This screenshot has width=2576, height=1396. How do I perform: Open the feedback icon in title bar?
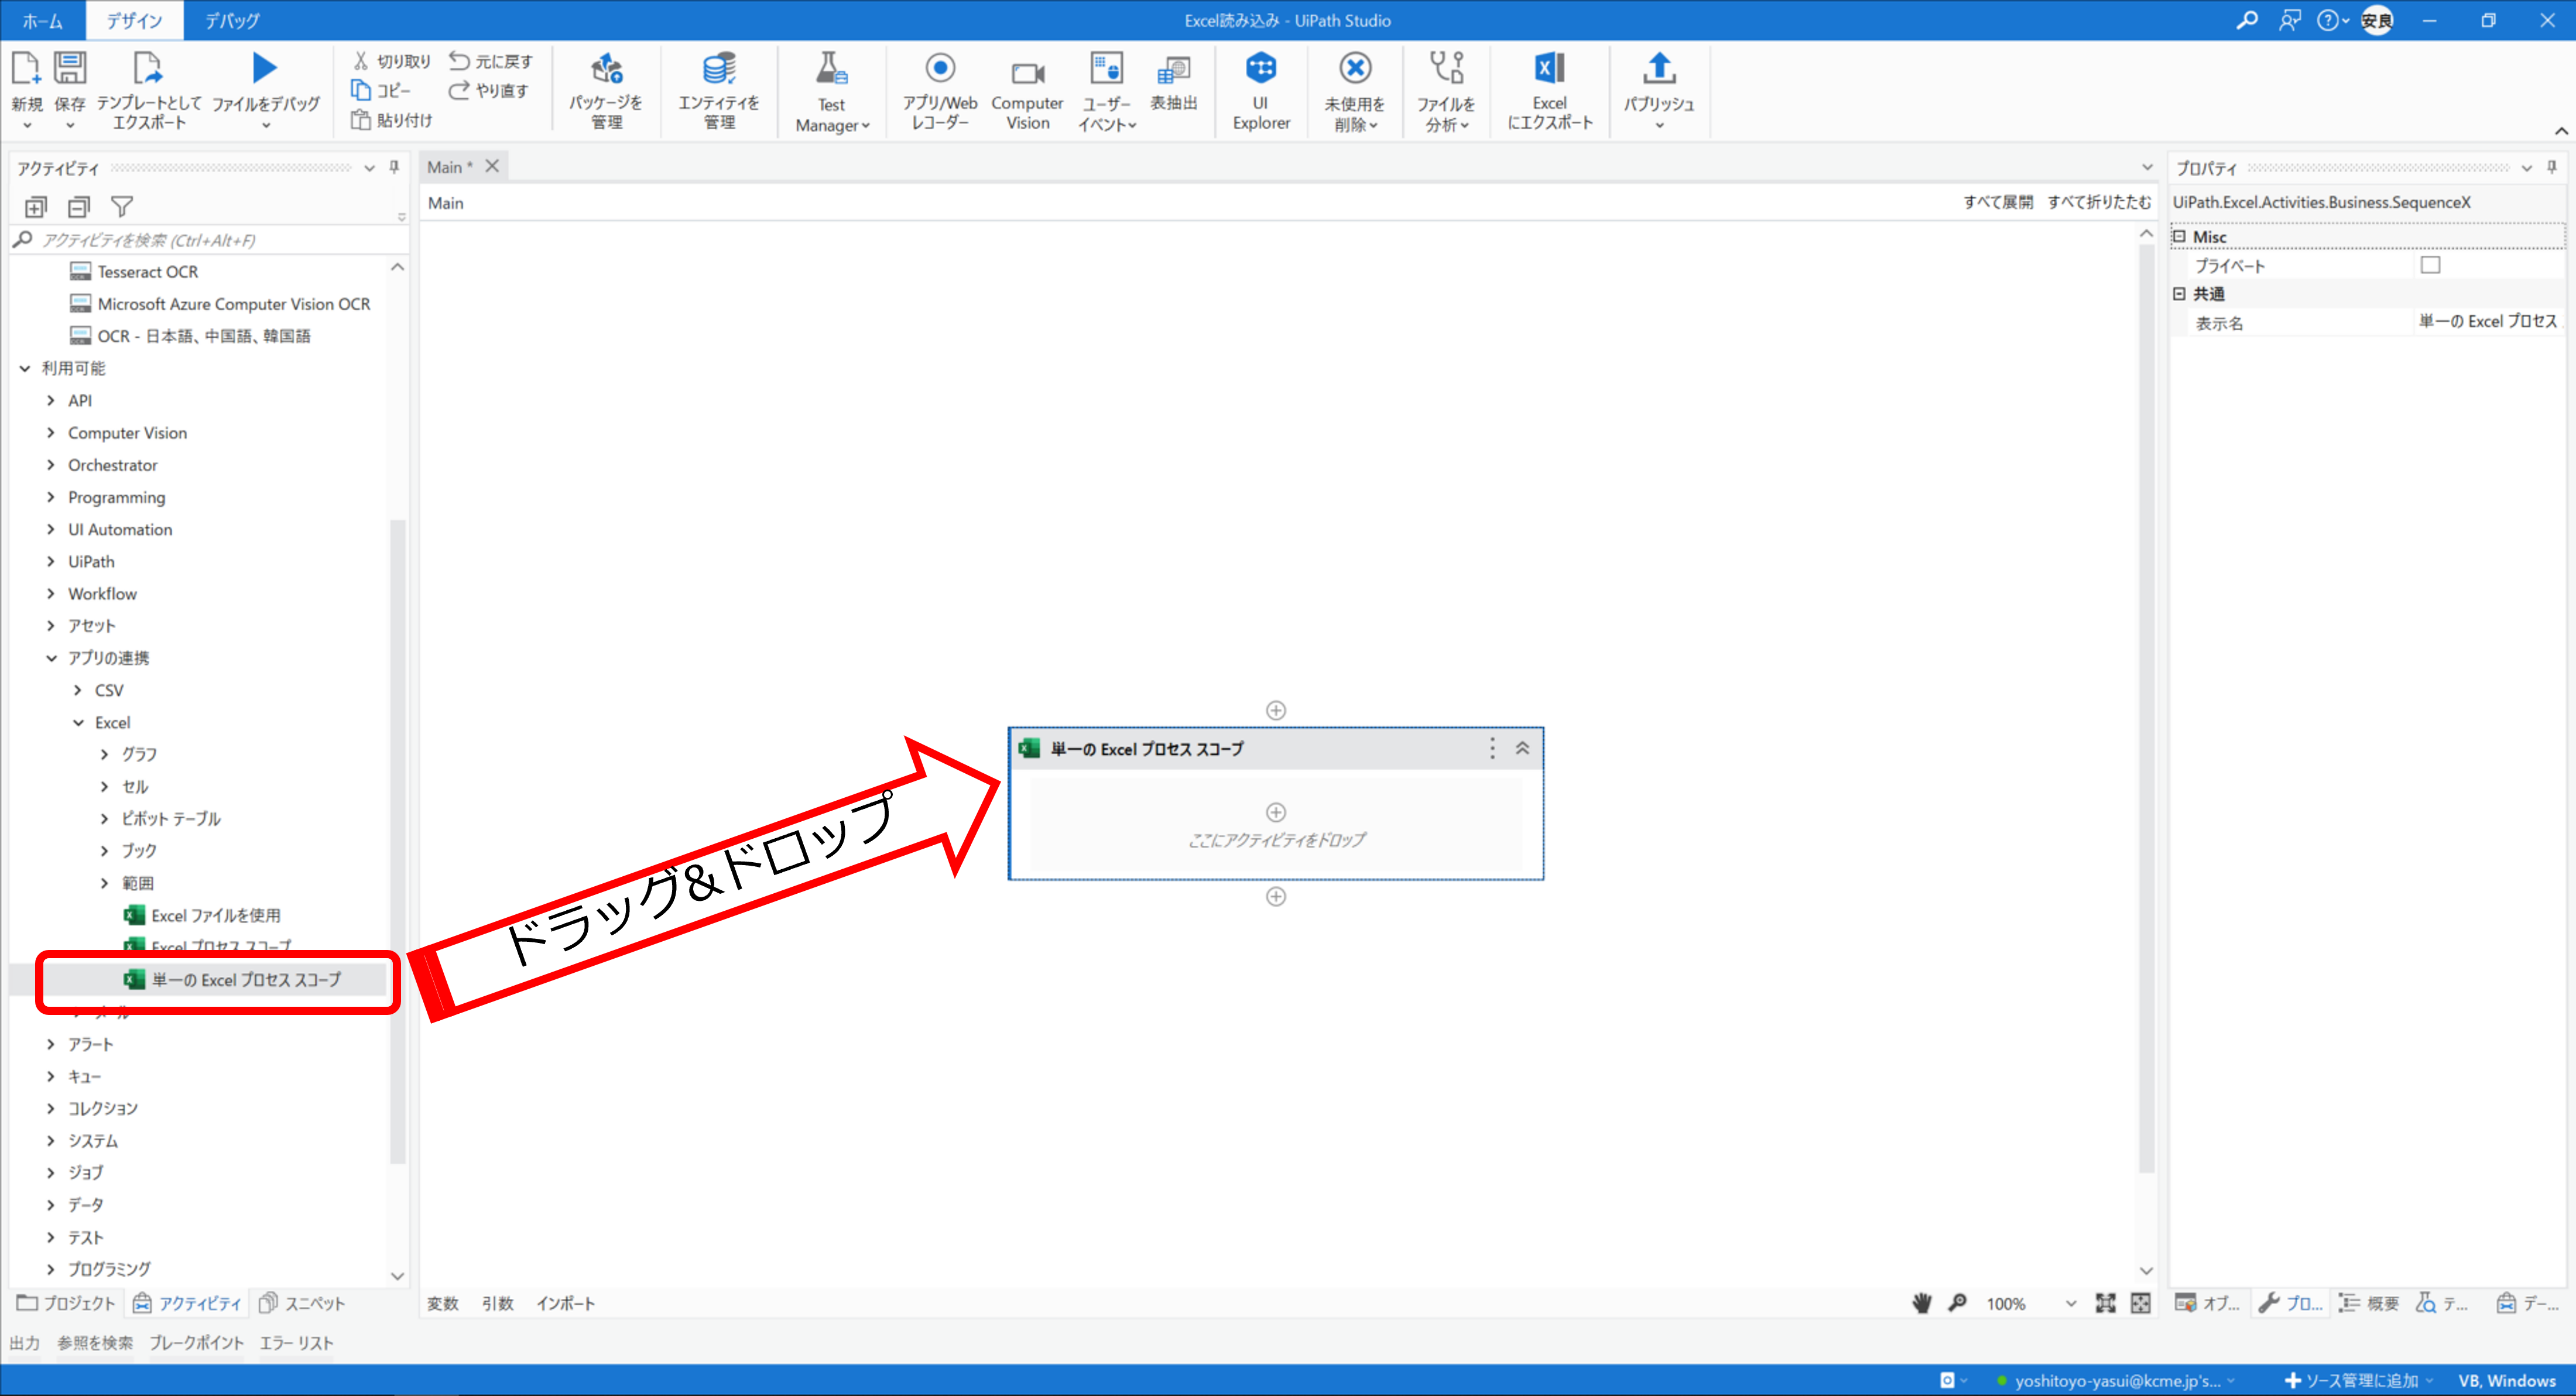pos(2289,20)
